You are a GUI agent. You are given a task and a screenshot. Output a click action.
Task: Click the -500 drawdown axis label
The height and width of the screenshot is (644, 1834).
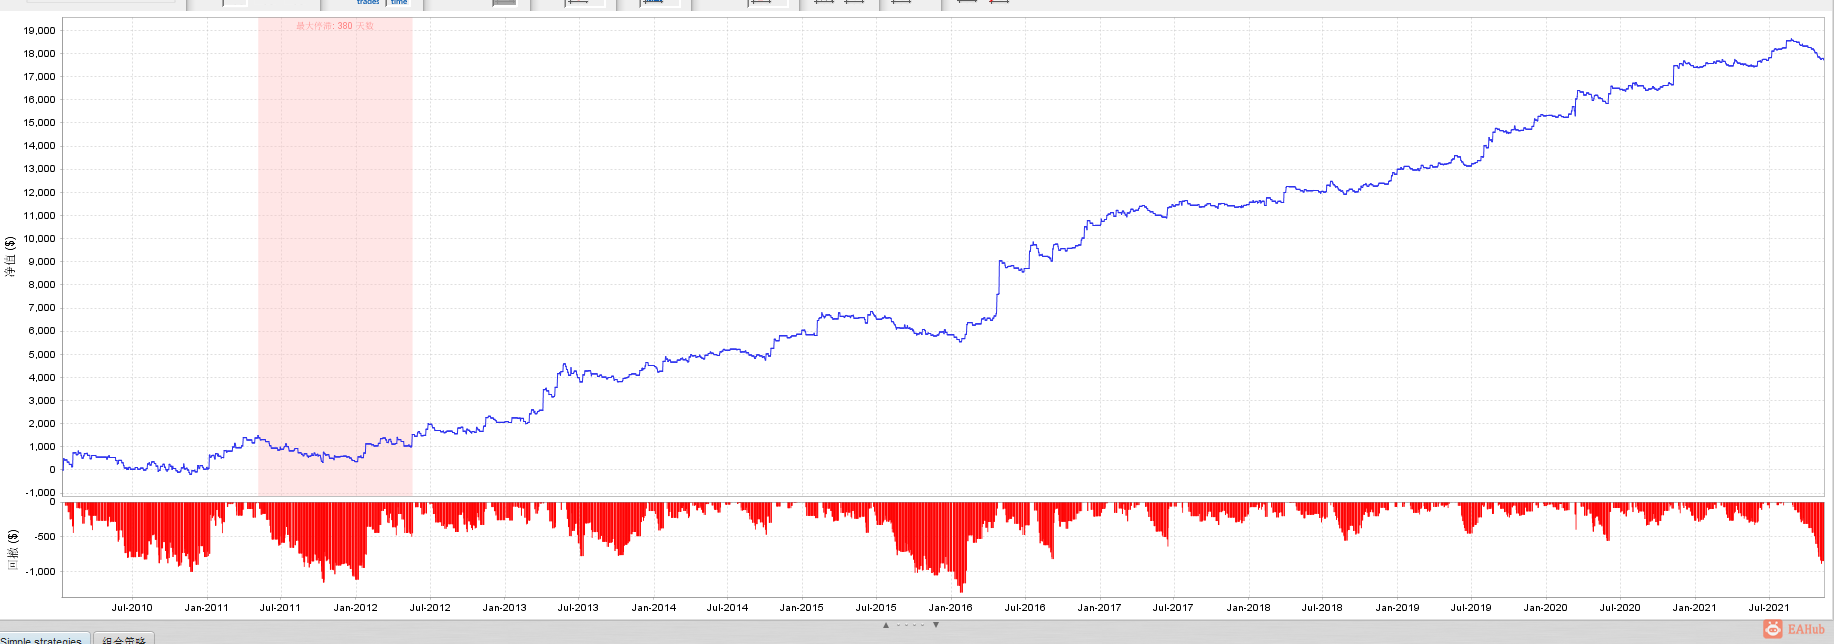[x=44, y=537]
